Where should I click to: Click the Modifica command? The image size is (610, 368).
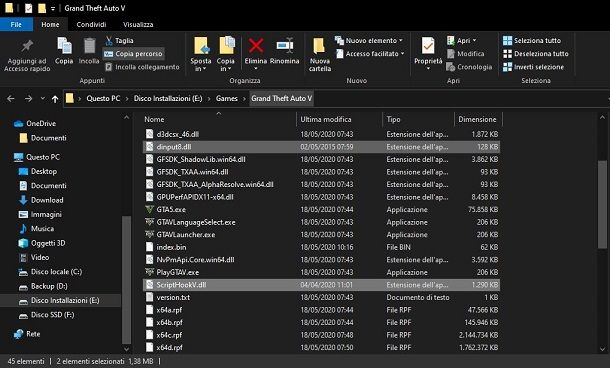tap(465, 54)
